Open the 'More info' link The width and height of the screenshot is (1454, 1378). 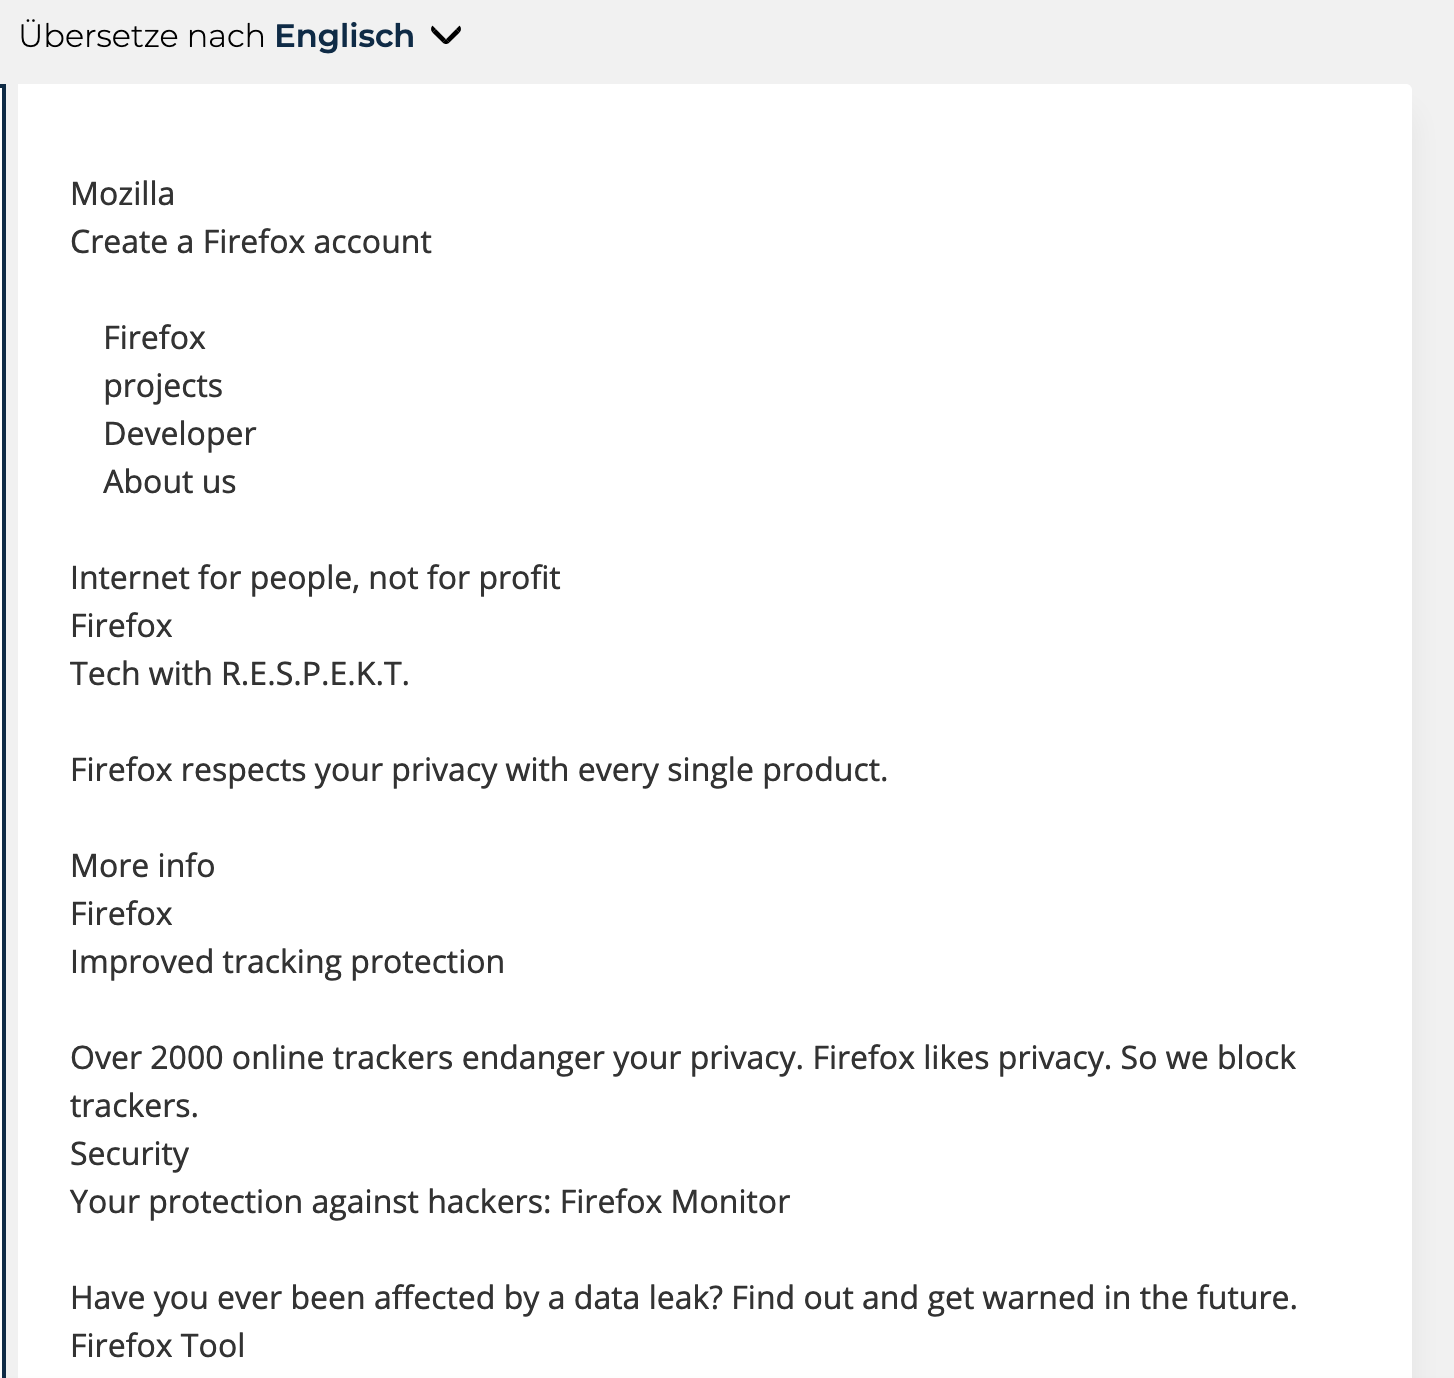pos(143,866)
